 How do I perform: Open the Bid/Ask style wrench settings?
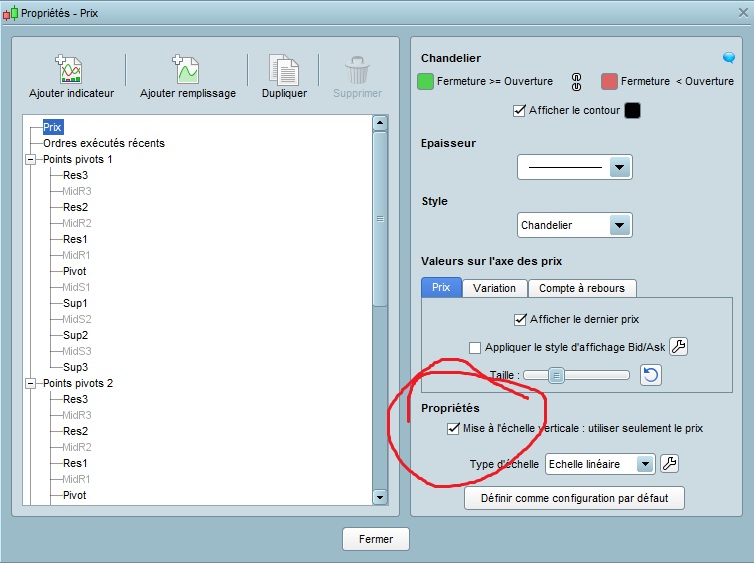(x=679, y=346)
